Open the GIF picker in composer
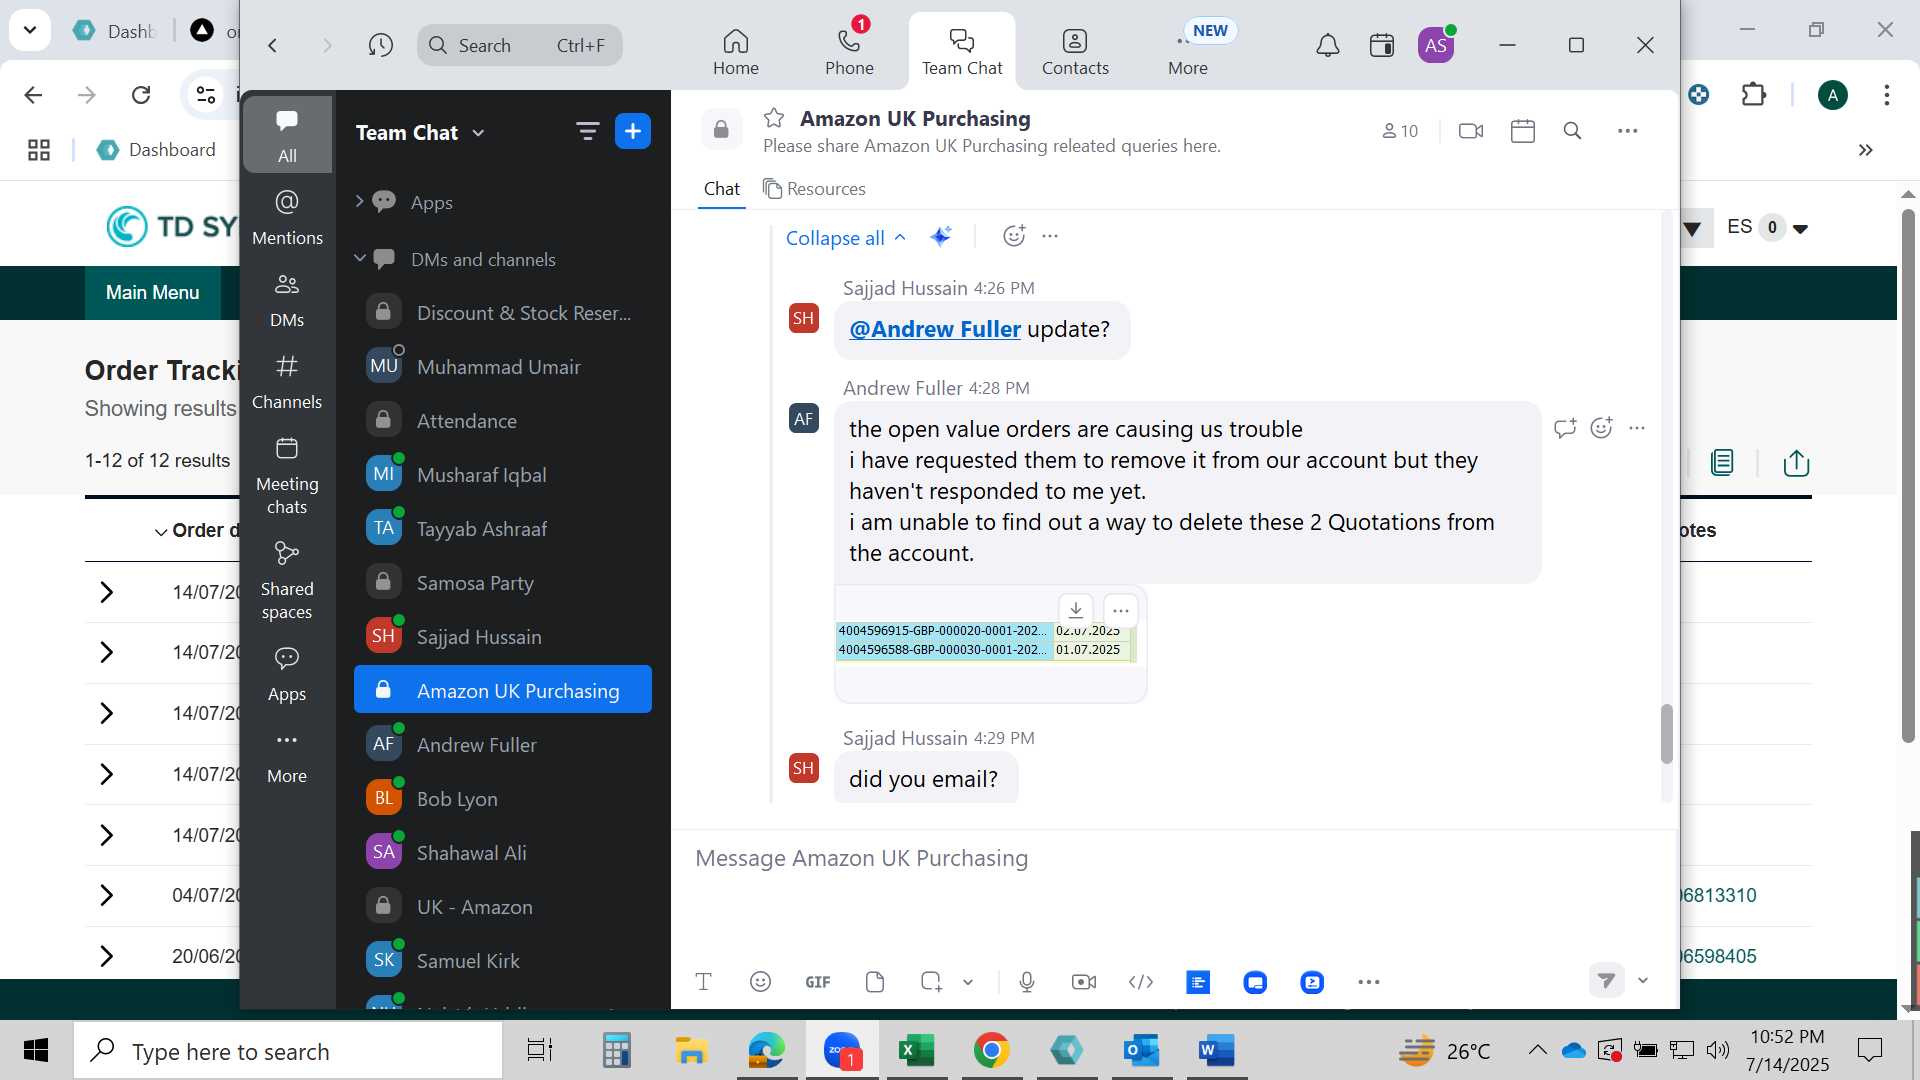 pyautogui.click(x=818, y=982)
